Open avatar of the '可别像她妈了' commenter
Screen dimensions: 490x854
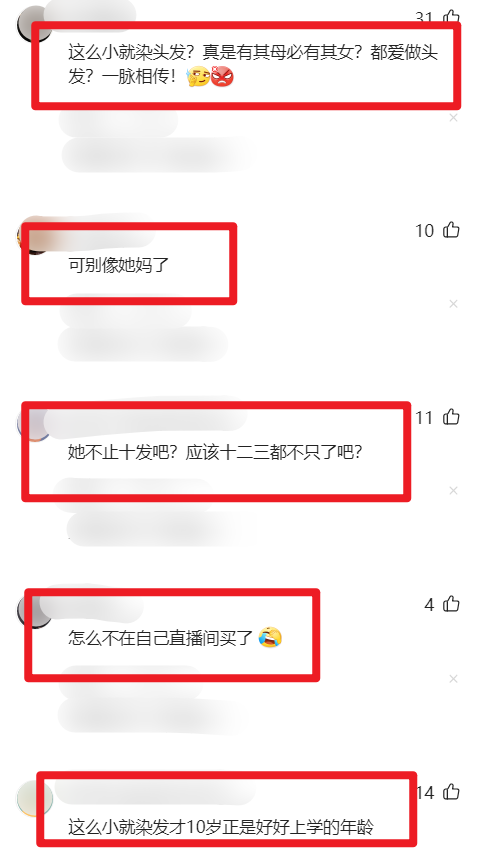click(x=34, y=235)
